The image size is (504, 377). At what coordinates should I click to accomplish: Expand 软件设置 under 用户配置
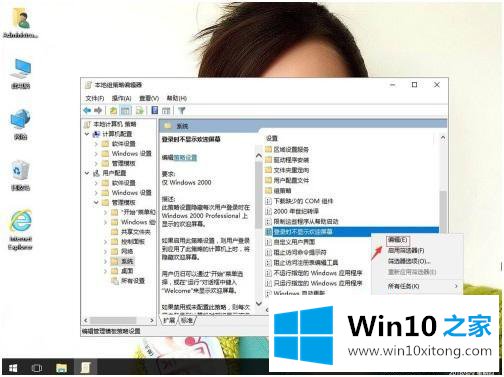96,183
